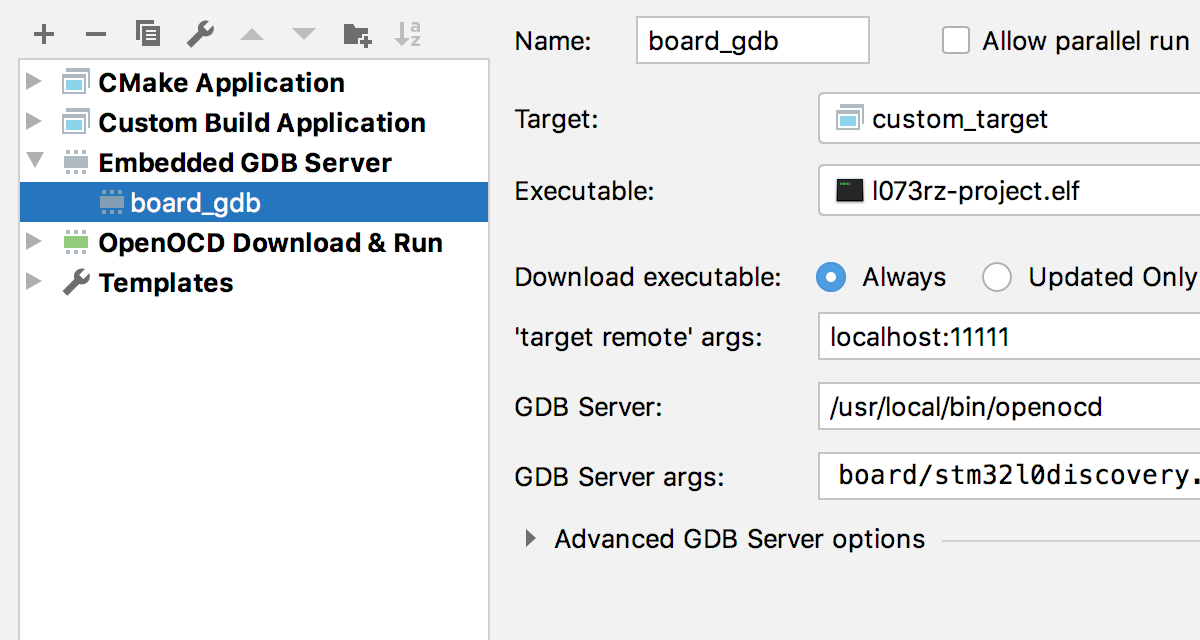Viewport: 1200px width, 640px height.
Task: Expand the Templates node
Action: (34, 282)
